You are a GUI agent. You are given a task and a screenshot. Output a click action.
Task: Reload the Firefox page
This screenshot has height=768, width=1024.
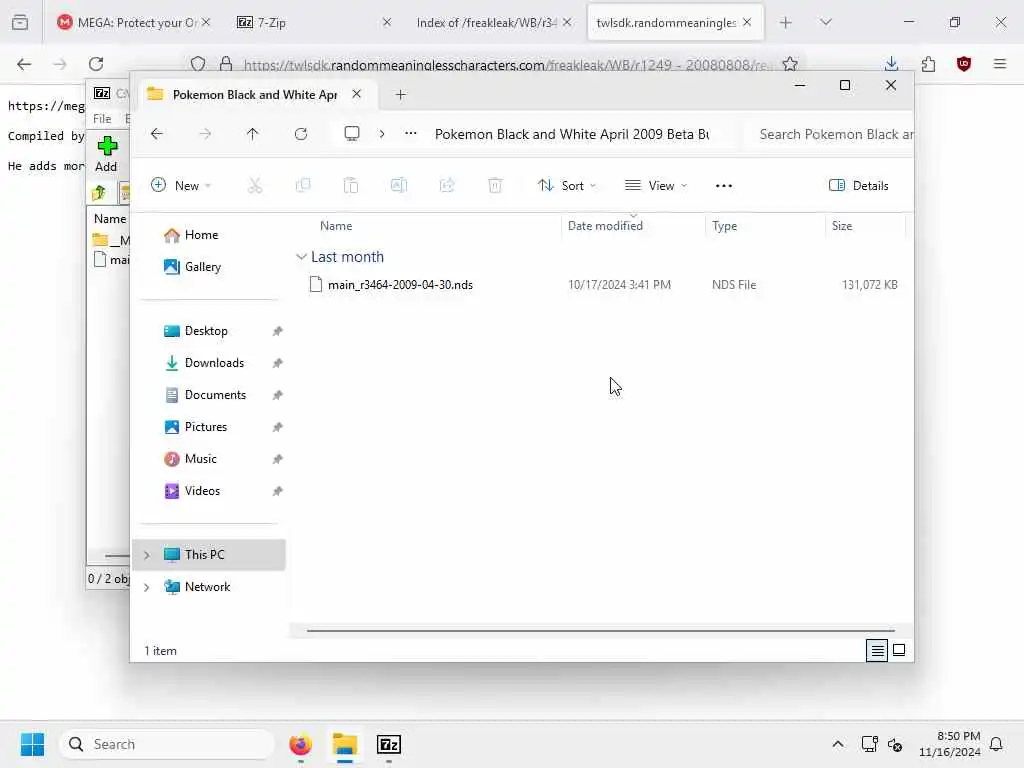click(96, 64)
